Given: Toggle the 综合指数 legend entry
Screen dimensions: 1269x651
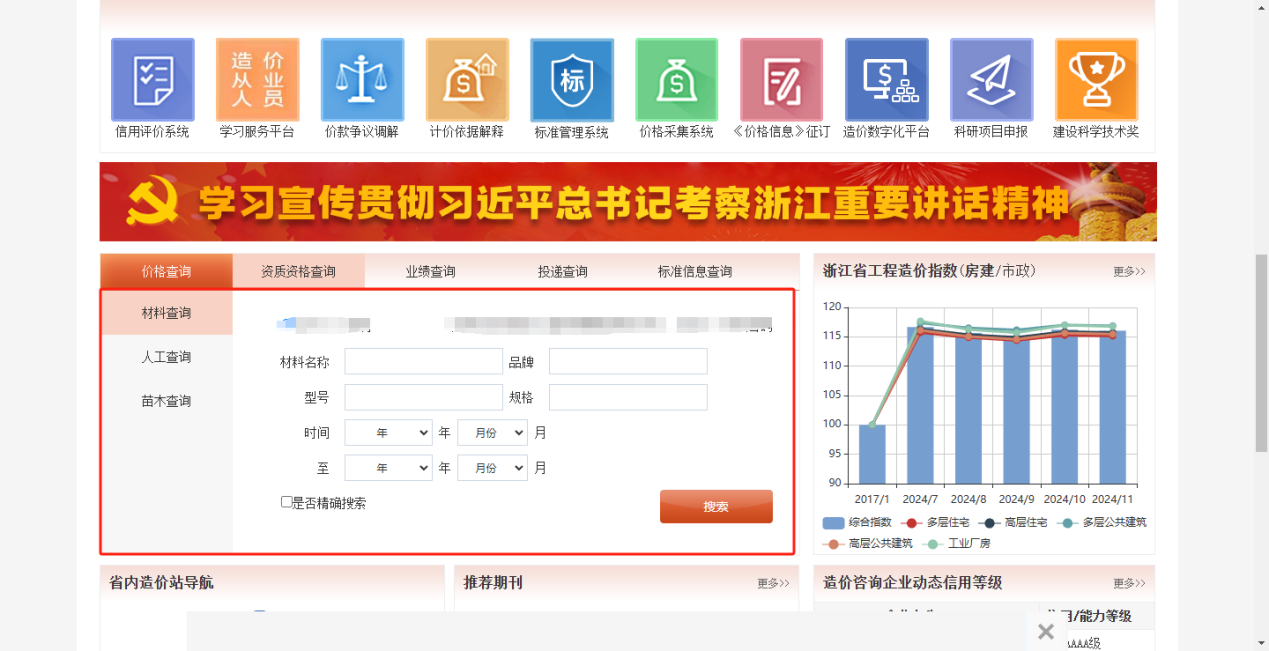Looking at the screenshot, I should pos(857,522).
